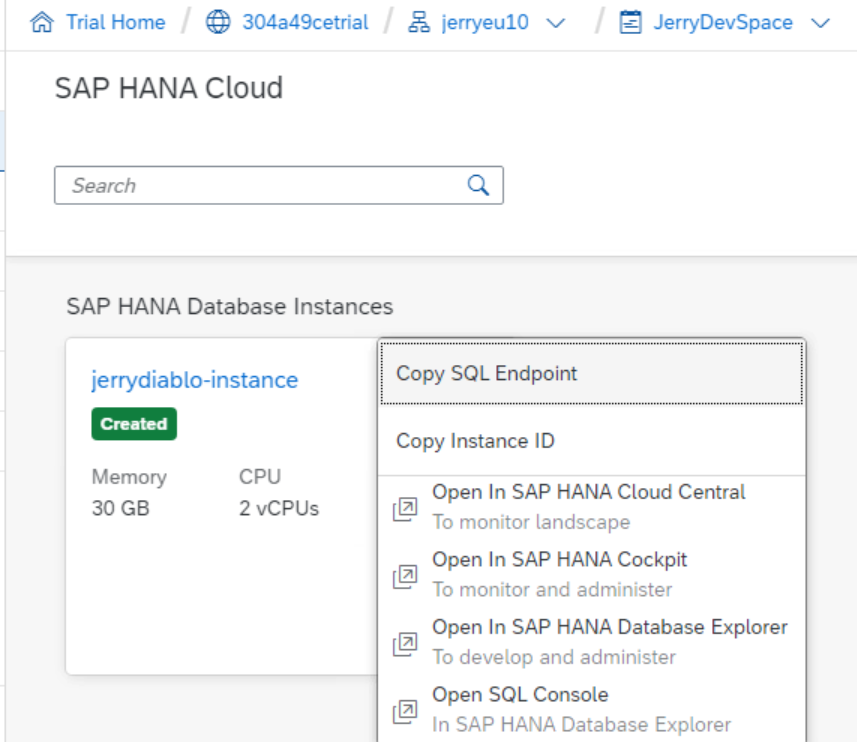
Task: Click the globe icon beside 304a49cetrial
Action: 217,23
